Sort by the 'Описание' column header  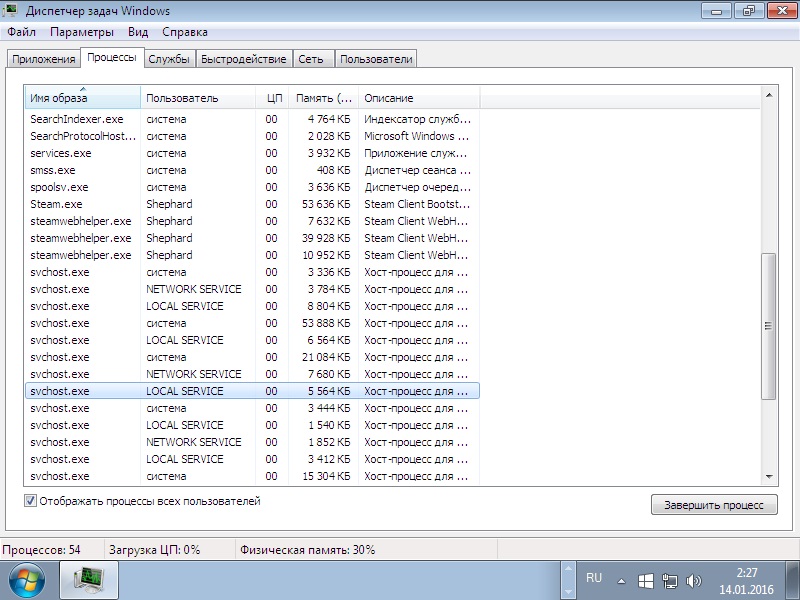(419, 97)
